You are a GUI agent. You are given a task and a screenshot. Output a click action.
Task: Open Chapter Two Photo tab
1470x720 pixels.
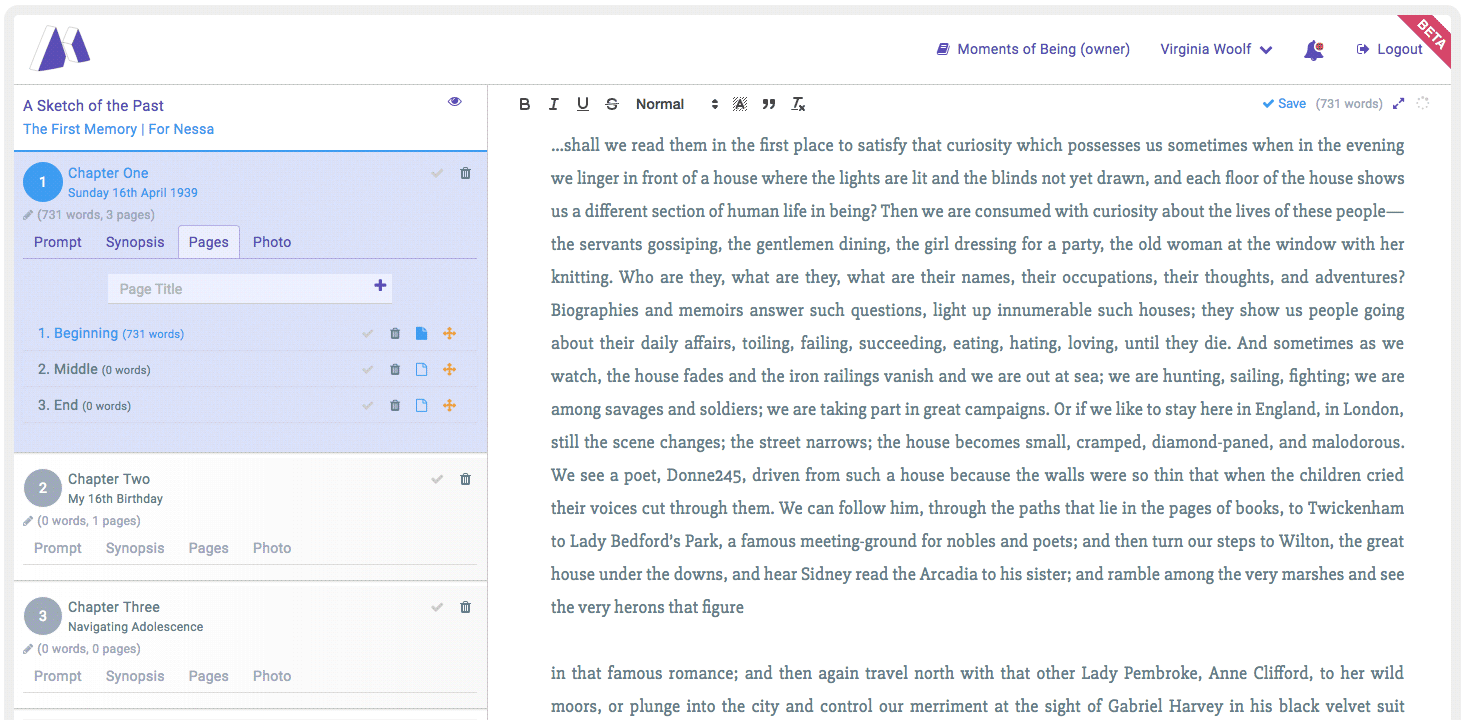(272, 548)
